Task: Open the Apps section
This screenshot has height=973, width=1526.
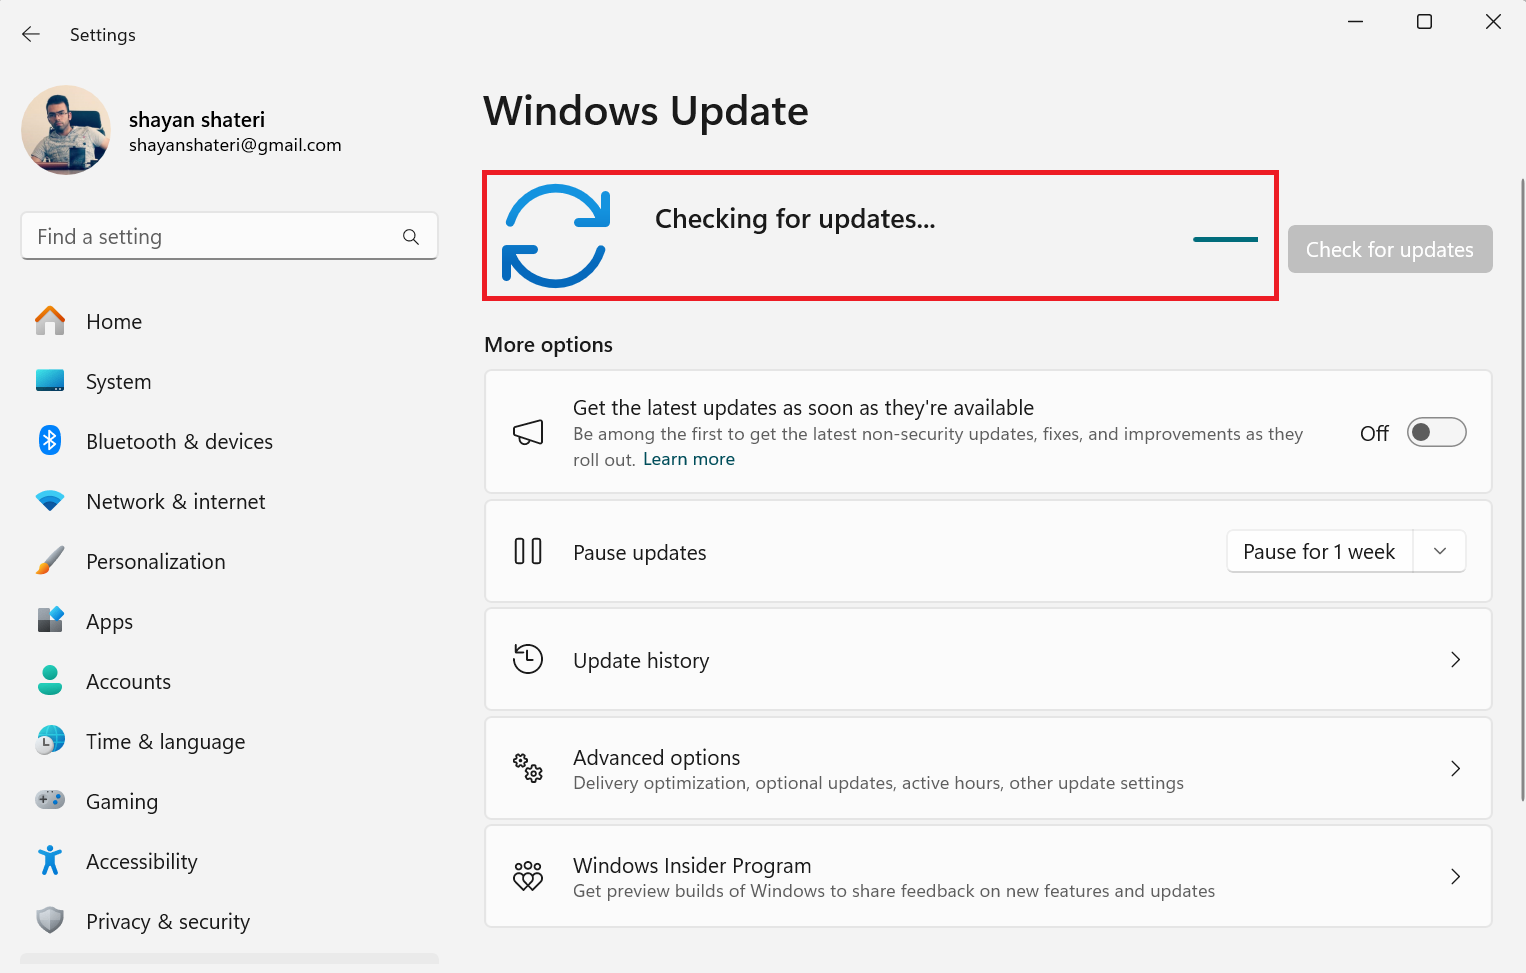Action: pos(230,621)
